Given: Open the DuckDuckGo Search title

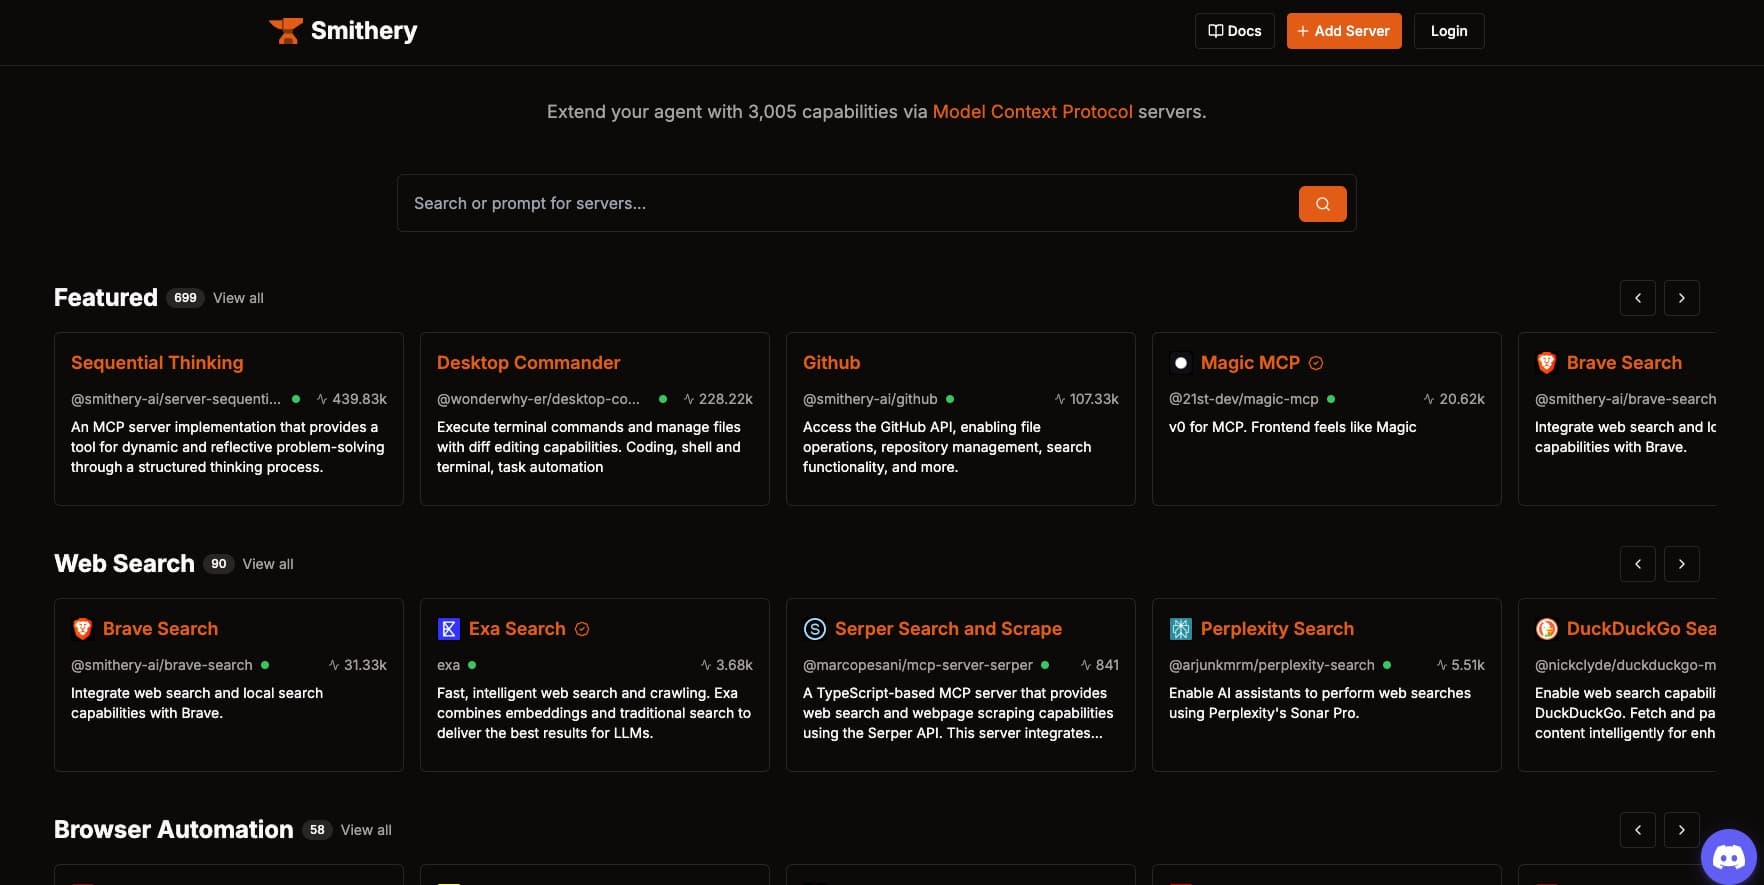Looking at the screenshot, I should 1641,629.
